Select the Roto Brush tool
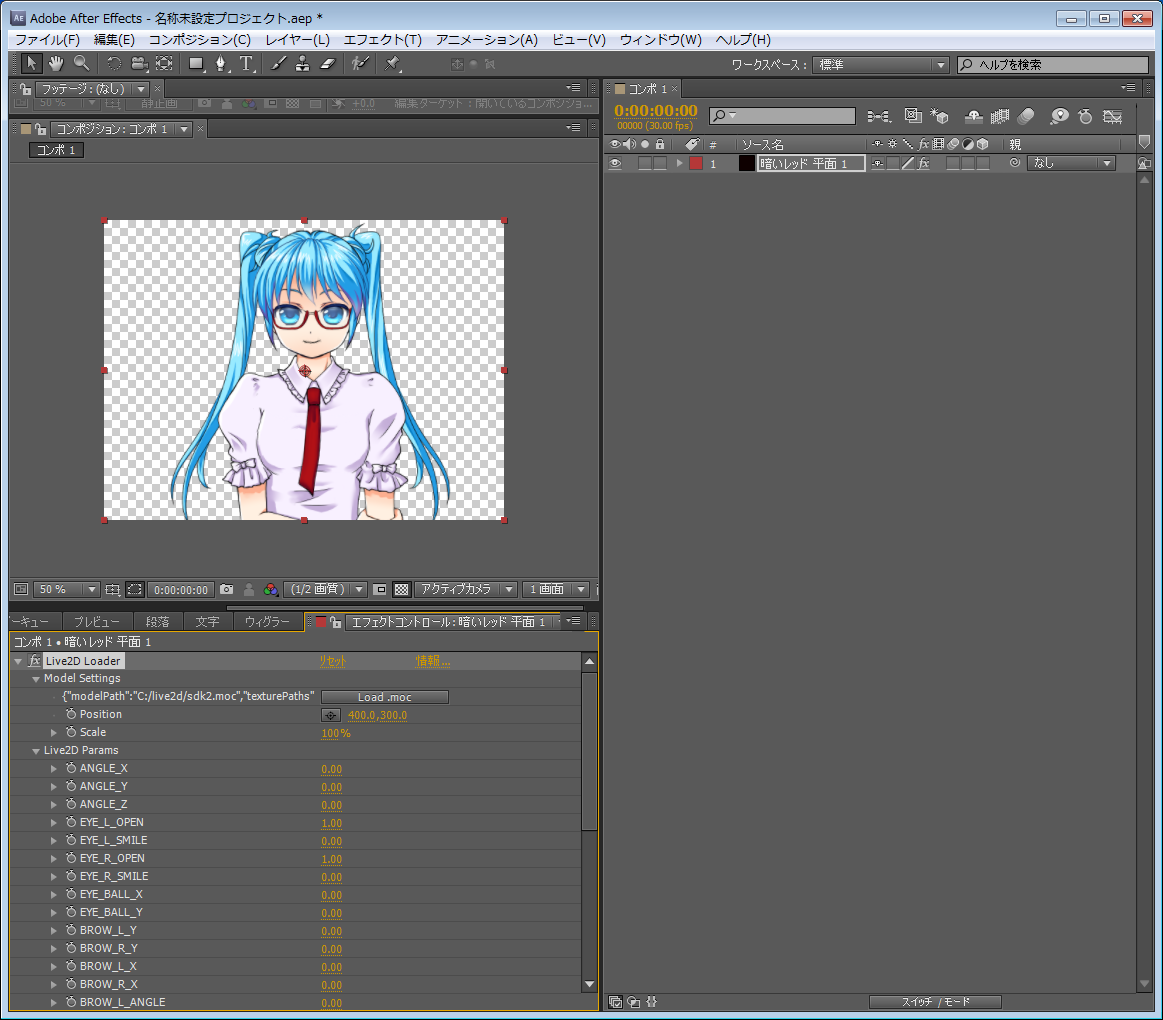Viewport: 1163px width, 1020px height. pos(360,64)
